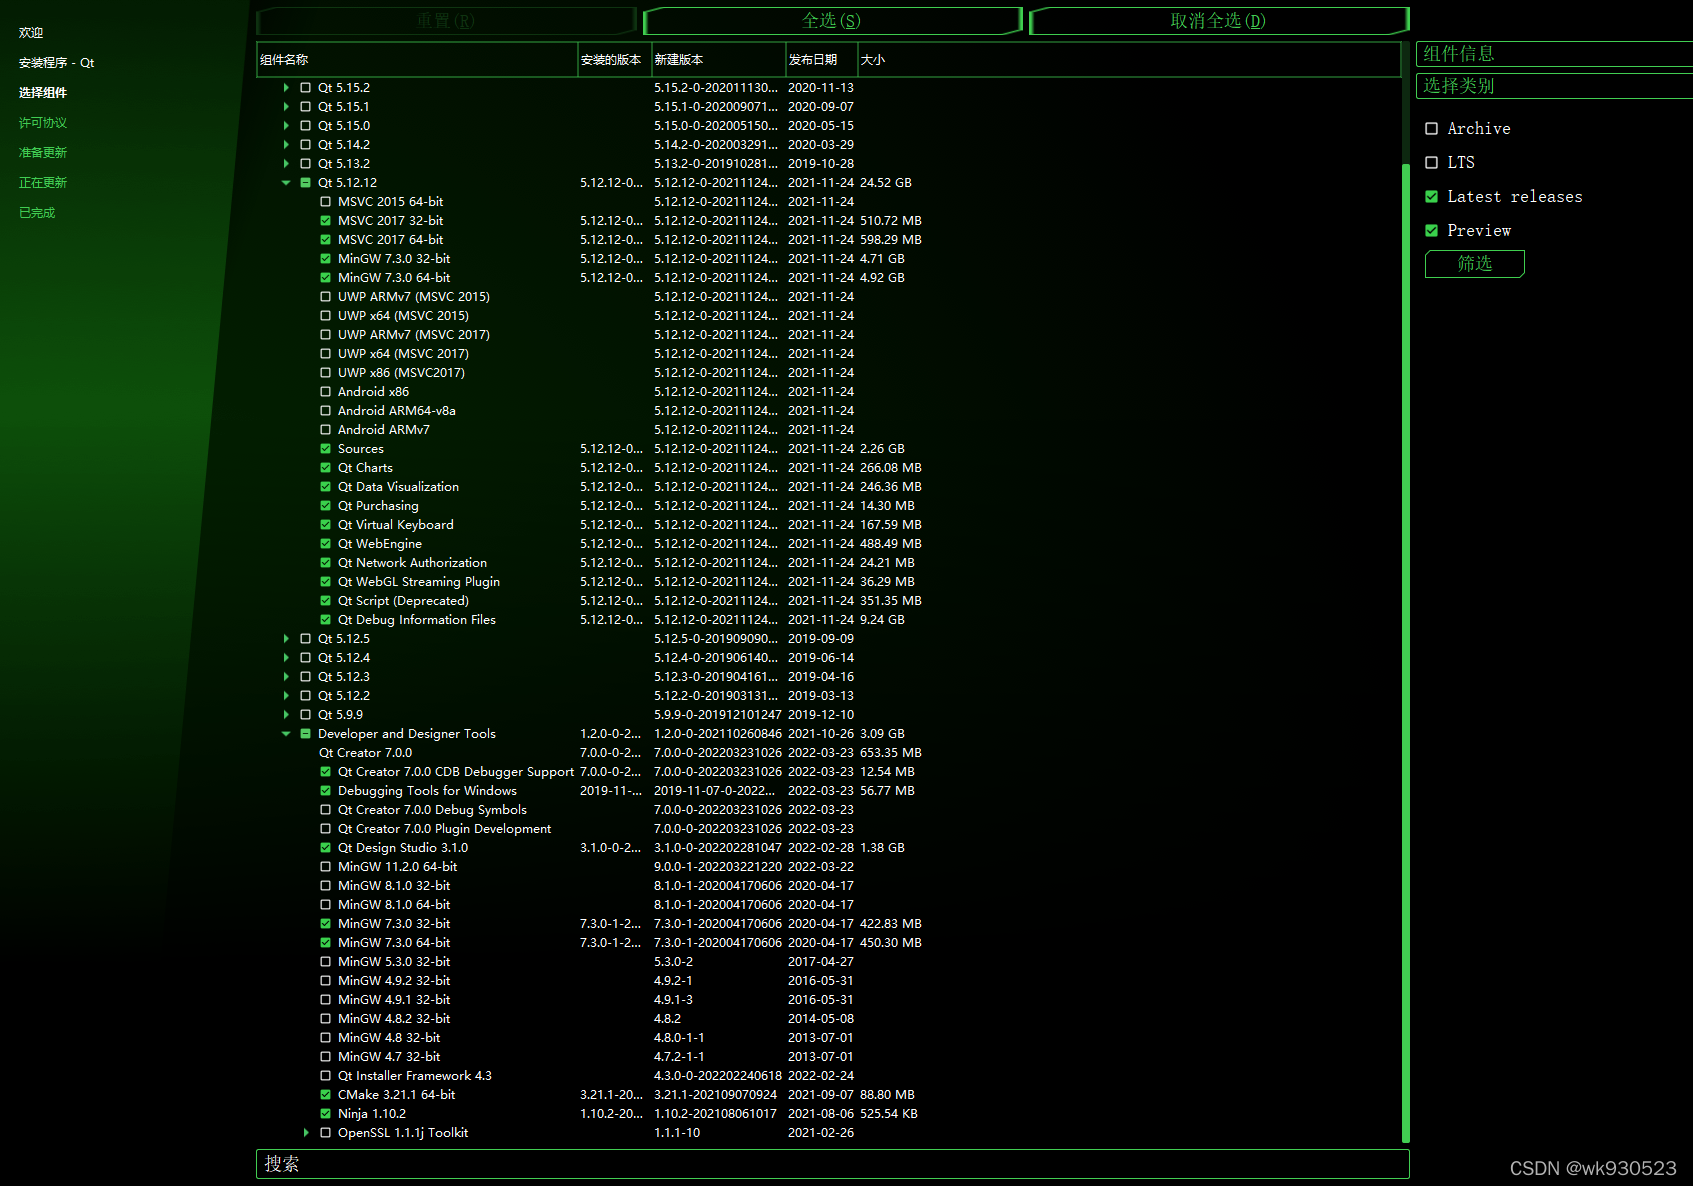This screenshot has width=1693, height=1186.
Task: Select the Qt Network Authorization row
Action: (828, 563)
